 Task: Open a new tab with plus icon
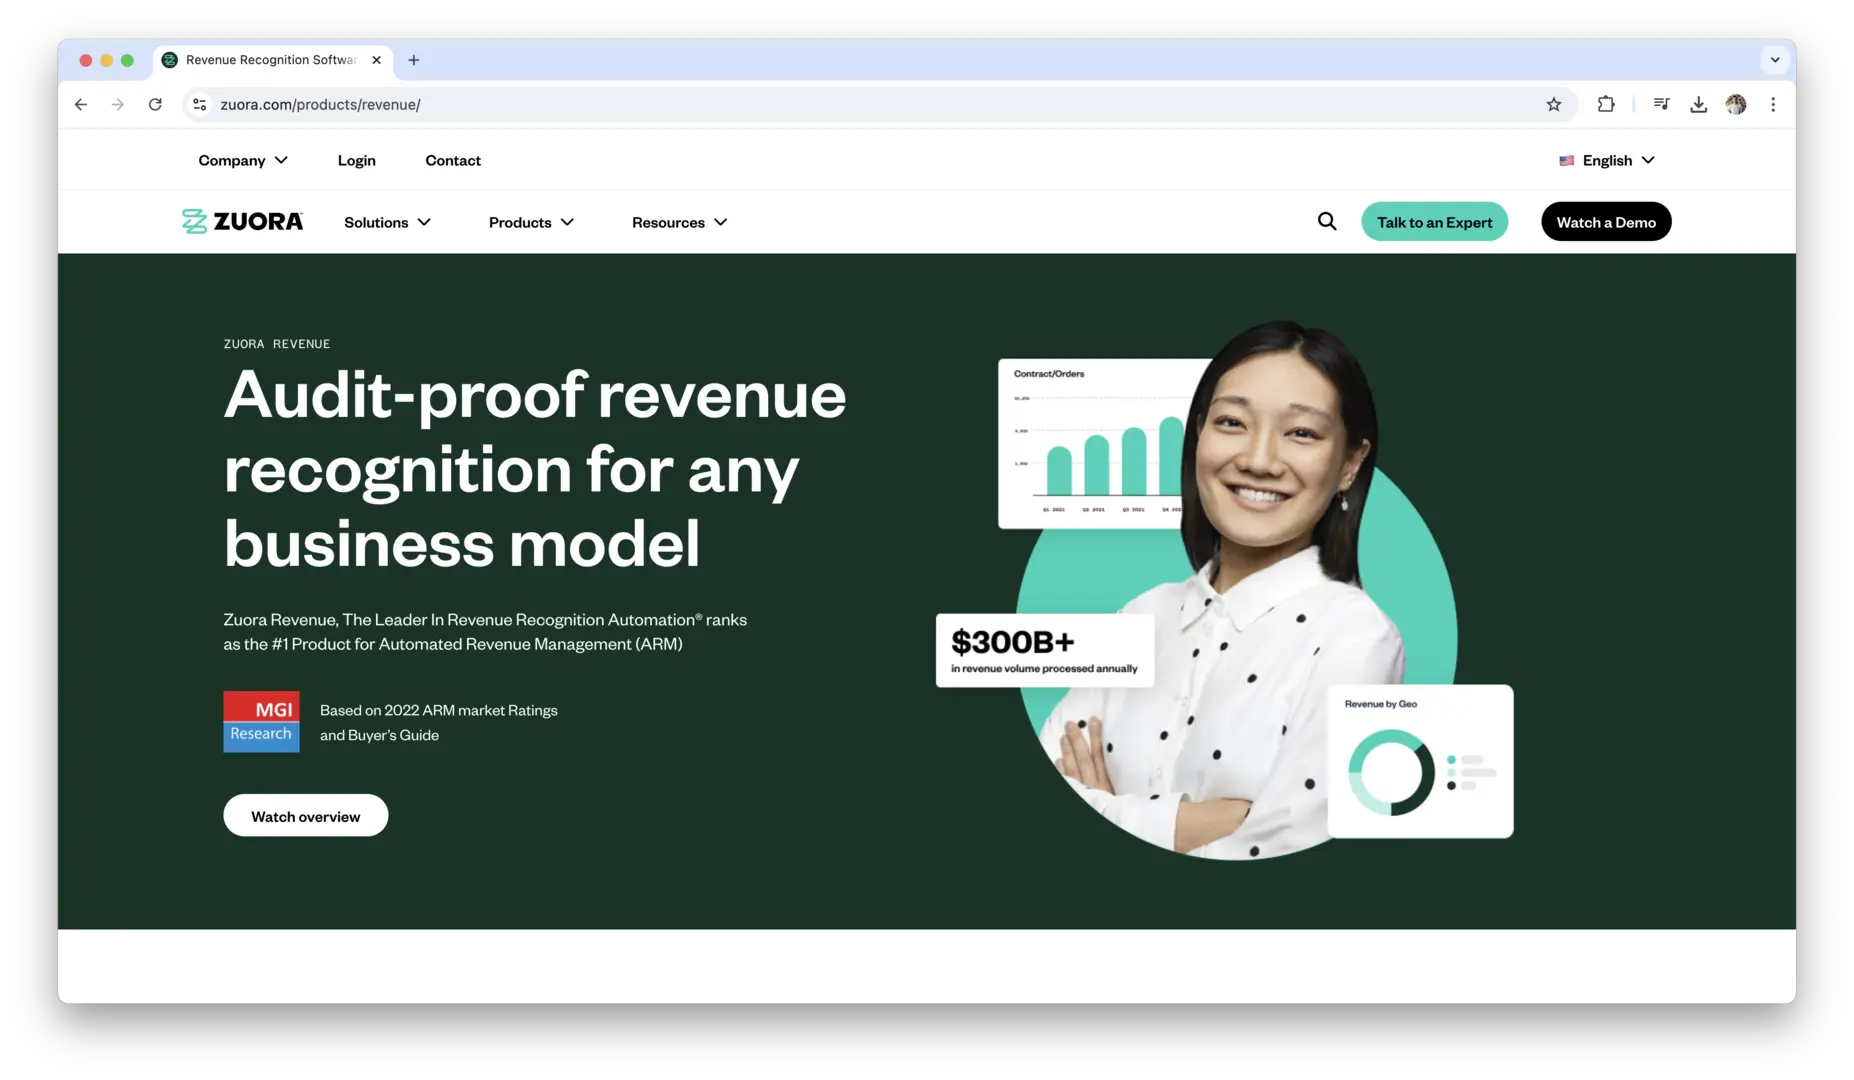(x=413, y=60)
